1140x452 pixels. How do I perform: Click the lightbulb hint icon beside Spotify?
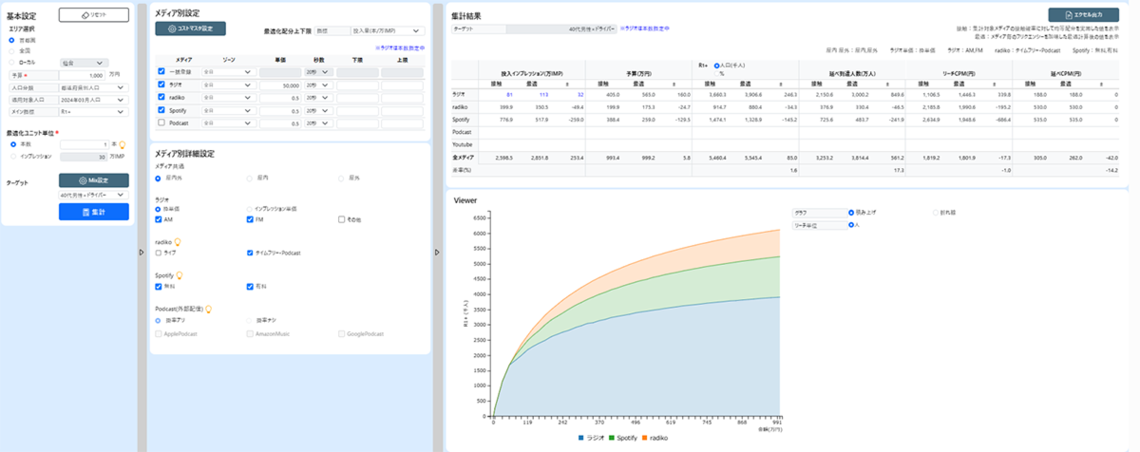coord(180,275)
